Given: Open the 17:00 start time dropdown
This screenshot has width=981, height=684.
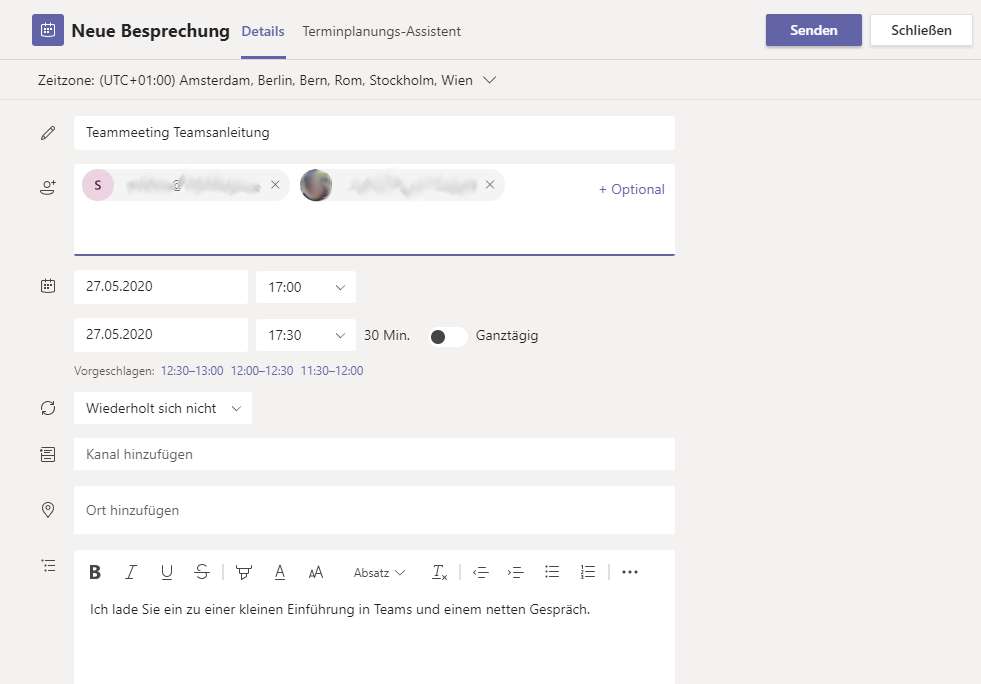Looking at the screenshot, I should tap(305, 287).
